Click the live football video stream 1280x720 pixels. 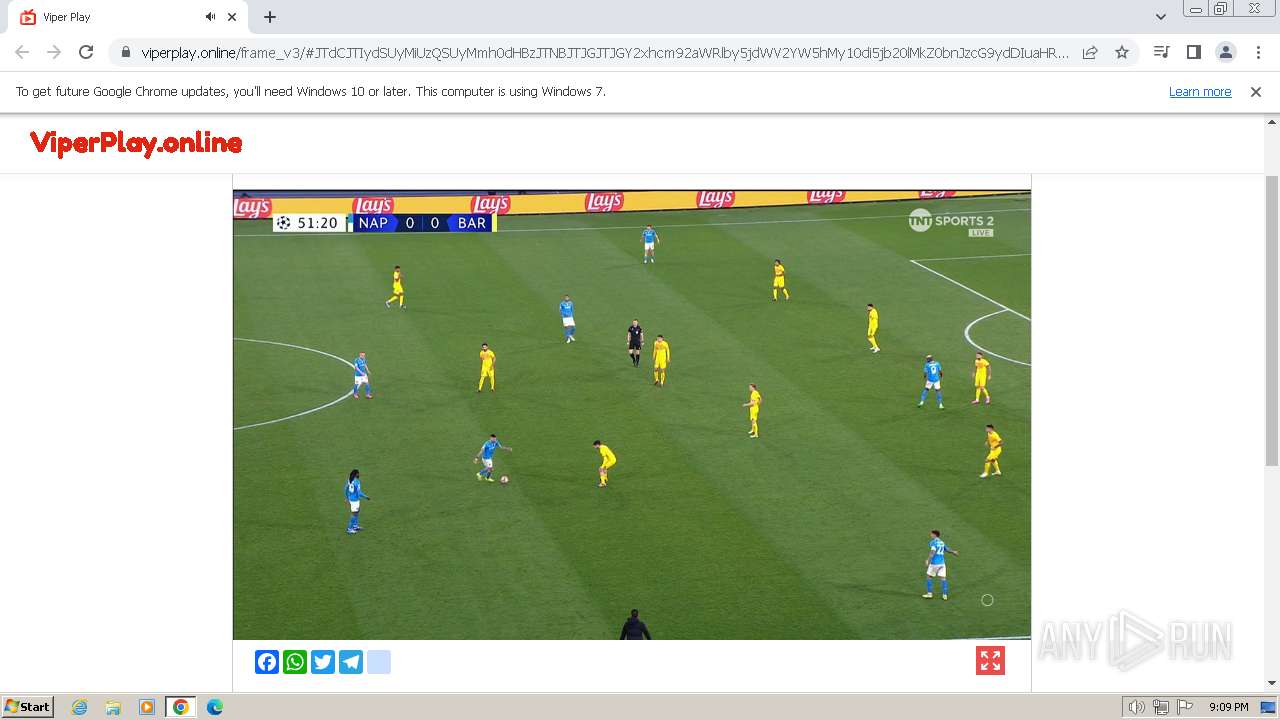click(x=632, y=414)
